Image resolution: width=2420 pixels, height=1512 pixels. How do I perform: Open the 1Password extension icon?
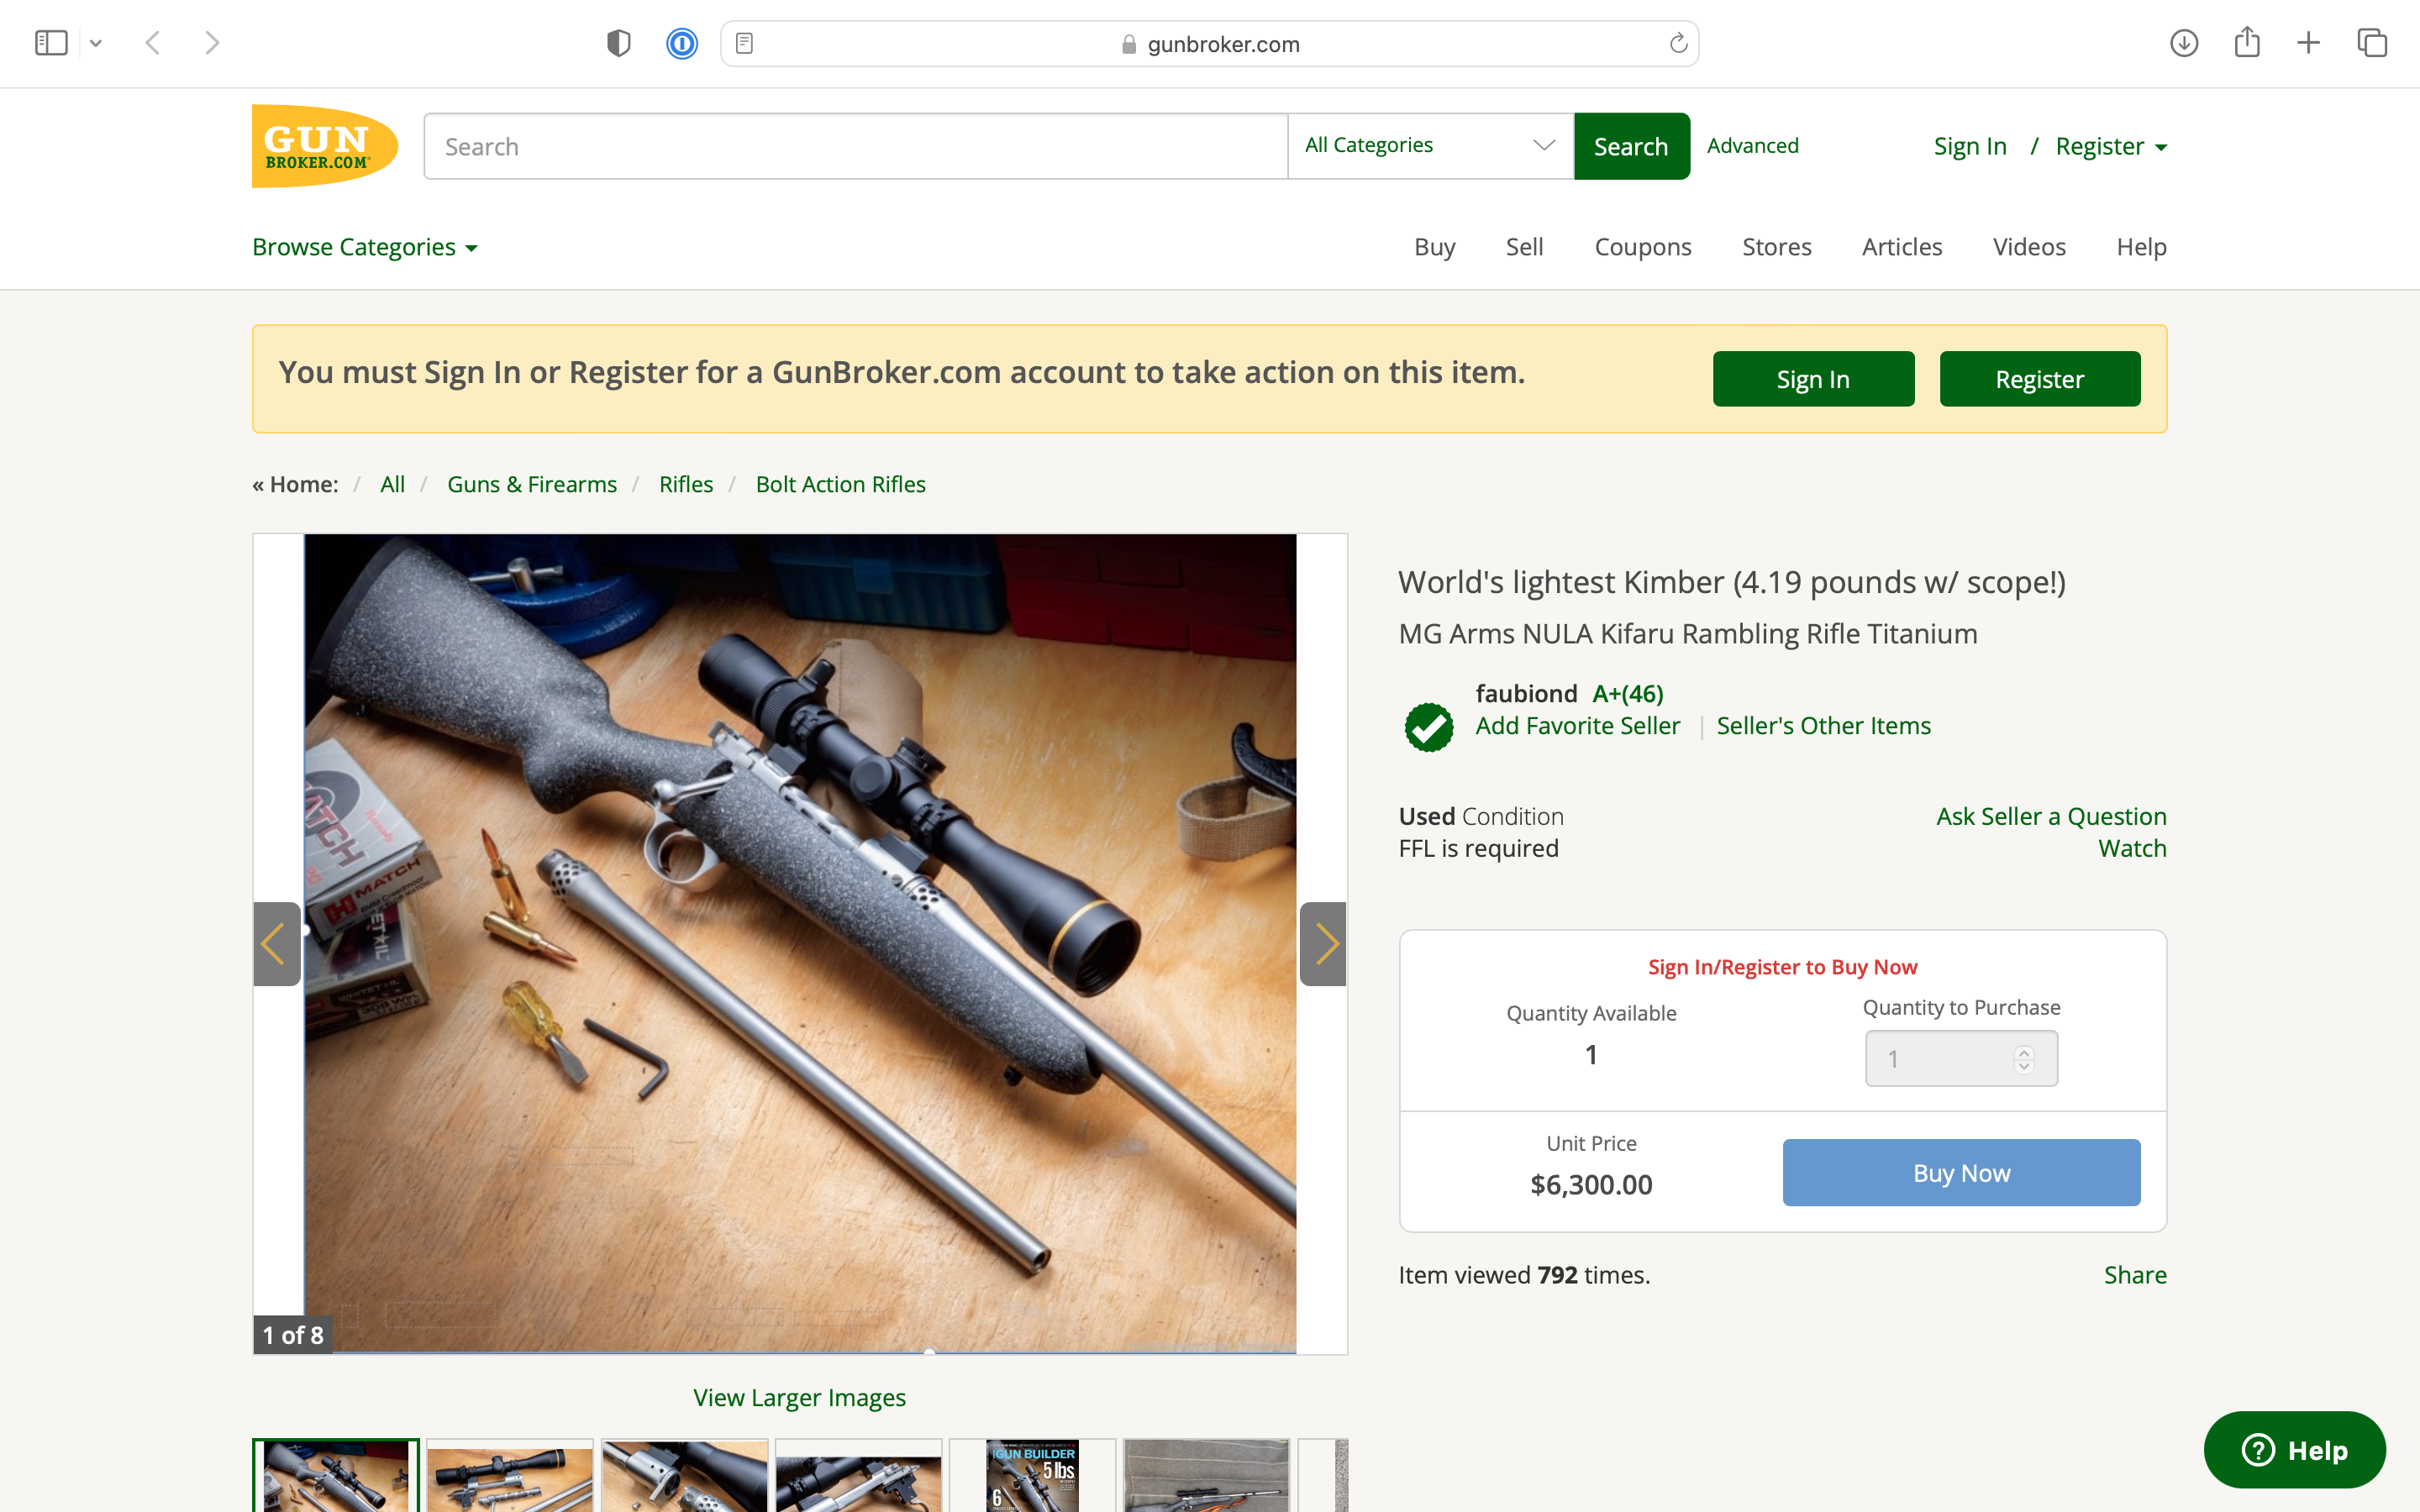coord(682,43)
